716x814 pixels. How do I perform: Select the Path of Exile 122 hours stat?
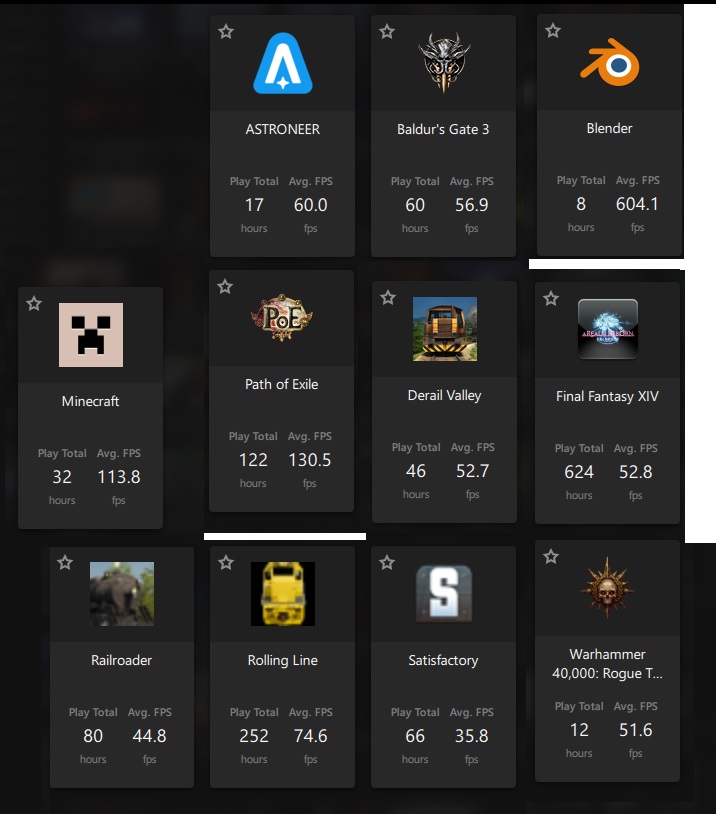[253, 460]
